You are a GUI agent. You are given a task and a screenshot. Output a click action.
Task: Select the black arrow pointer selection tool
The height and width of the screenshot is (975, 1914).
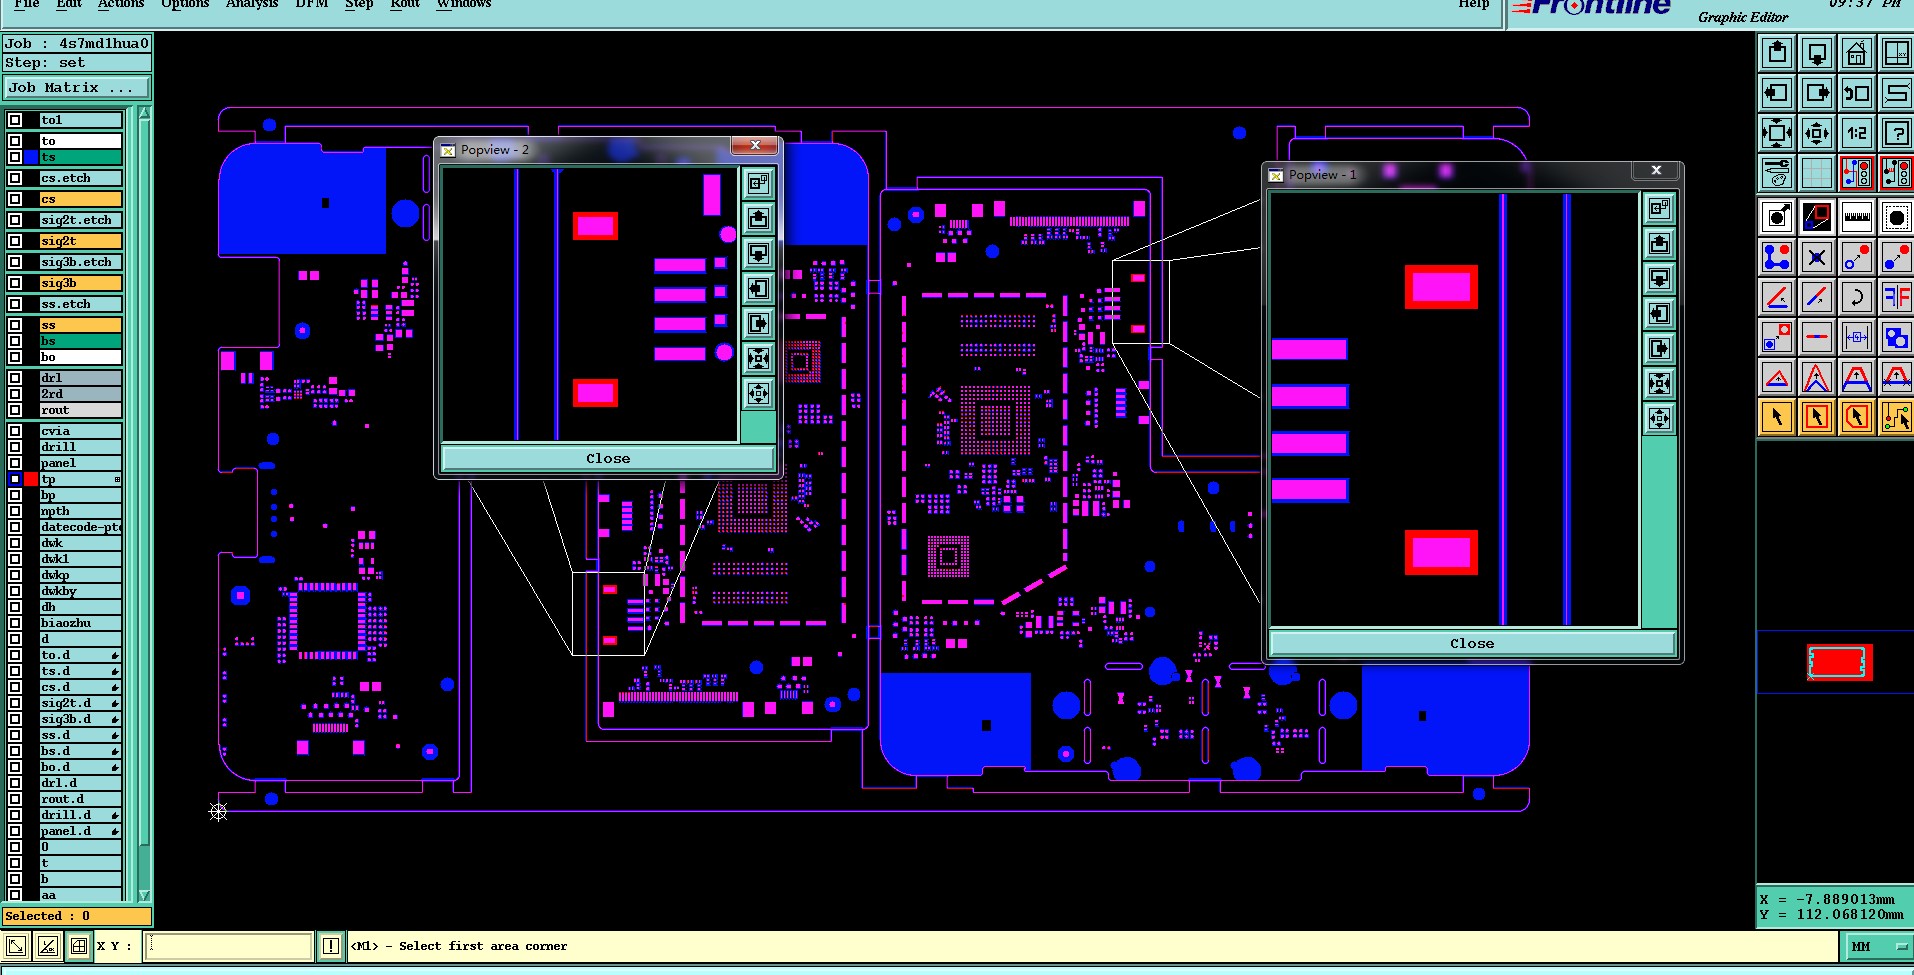1777,415
